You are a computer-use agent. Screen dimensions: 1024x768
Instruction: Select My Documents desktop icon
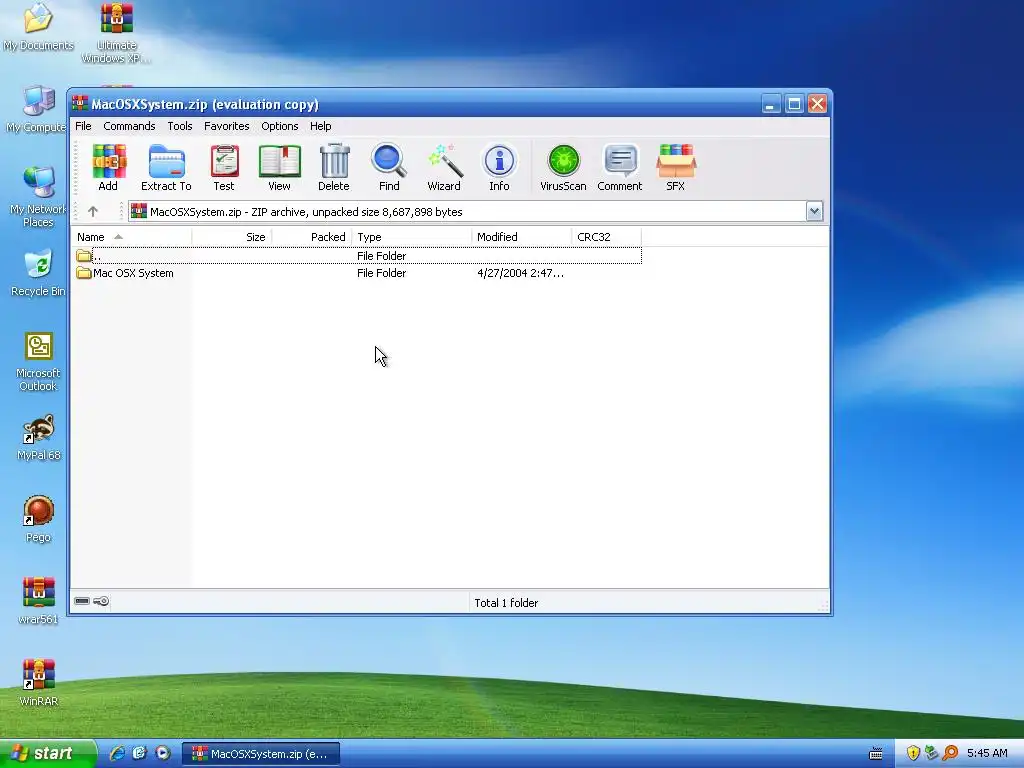point(38,27)
